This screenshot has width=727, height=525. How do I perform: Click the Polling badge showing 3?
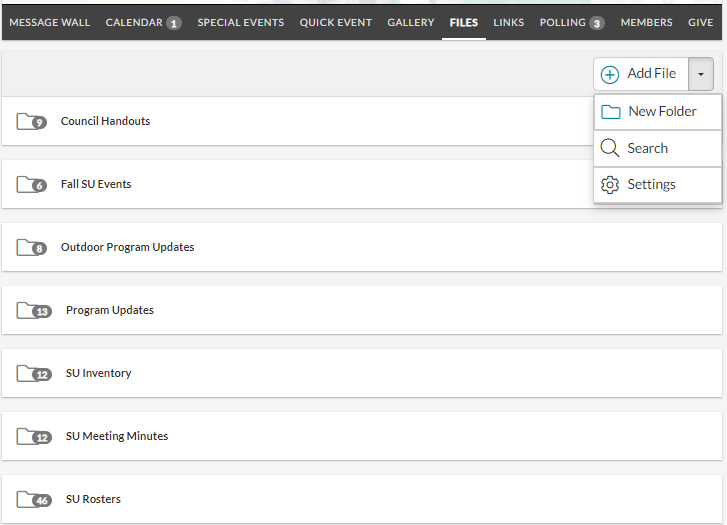(x=597, y=23)
